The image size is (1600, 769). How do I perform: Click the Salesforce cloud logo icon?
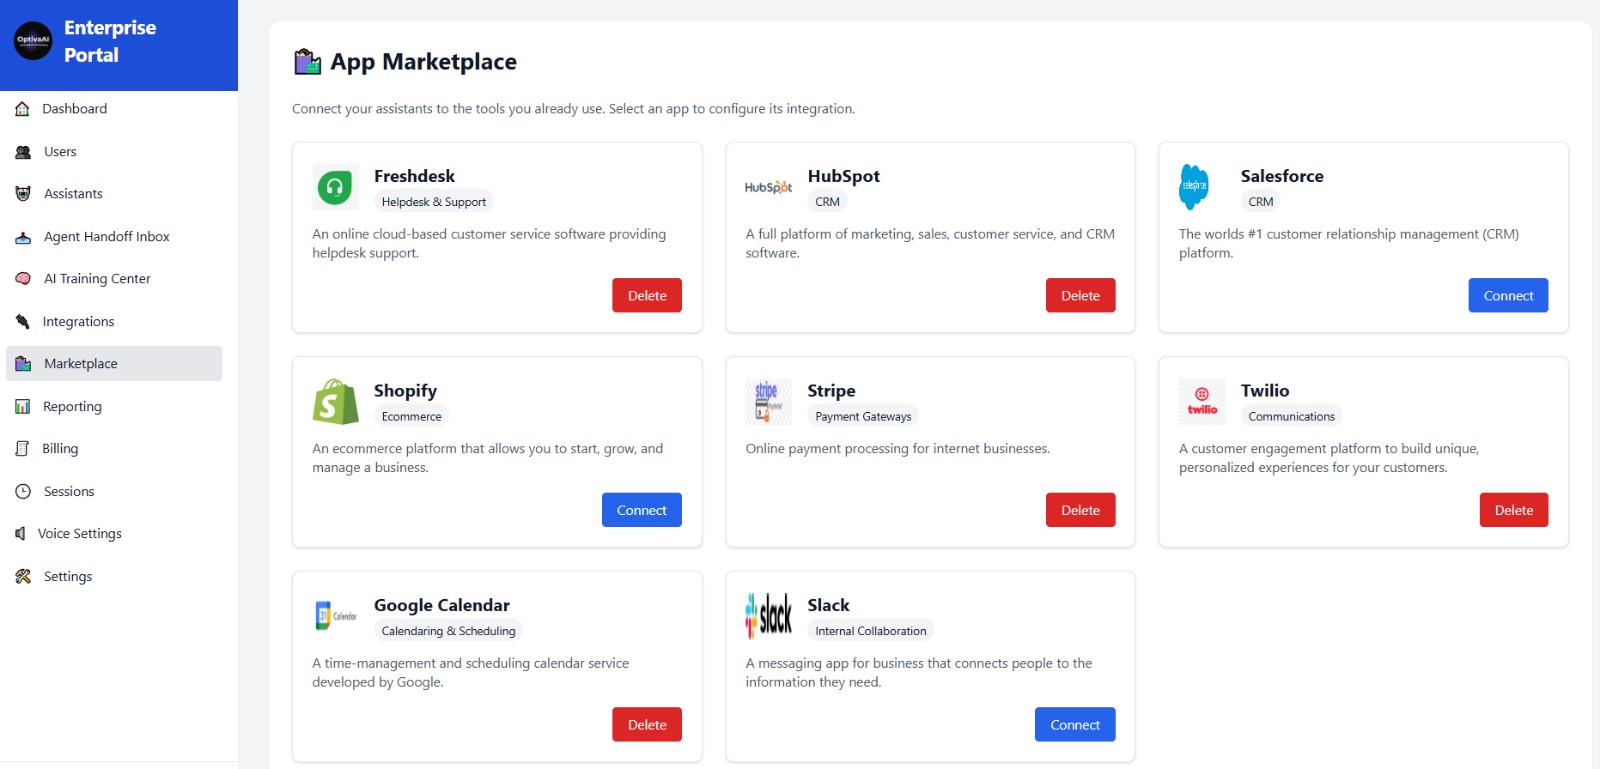click(1194, 187)
